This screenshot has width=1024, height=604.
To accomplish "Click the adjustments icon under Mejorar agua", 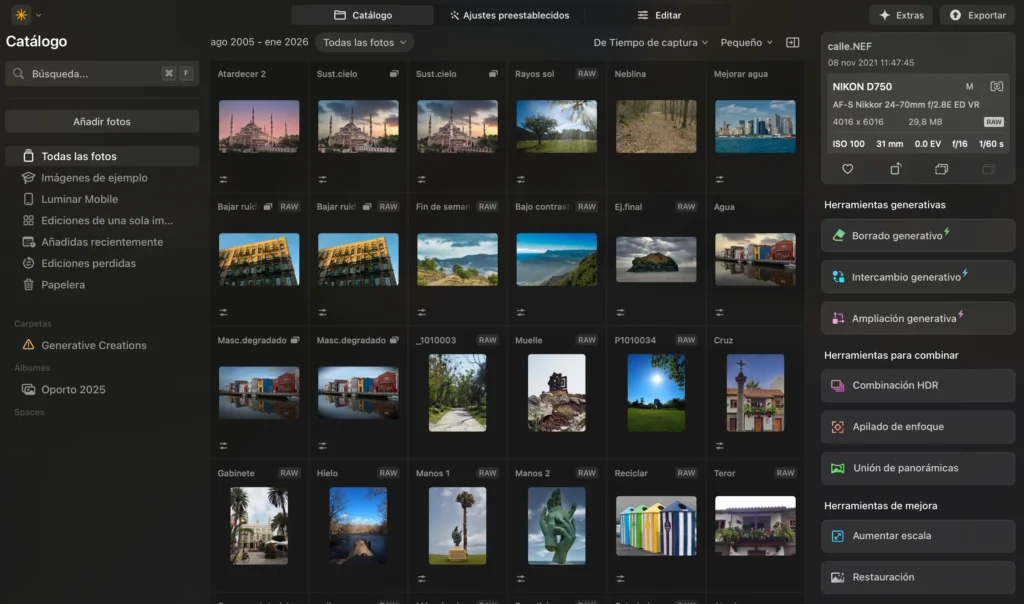I will click(719, 179).
